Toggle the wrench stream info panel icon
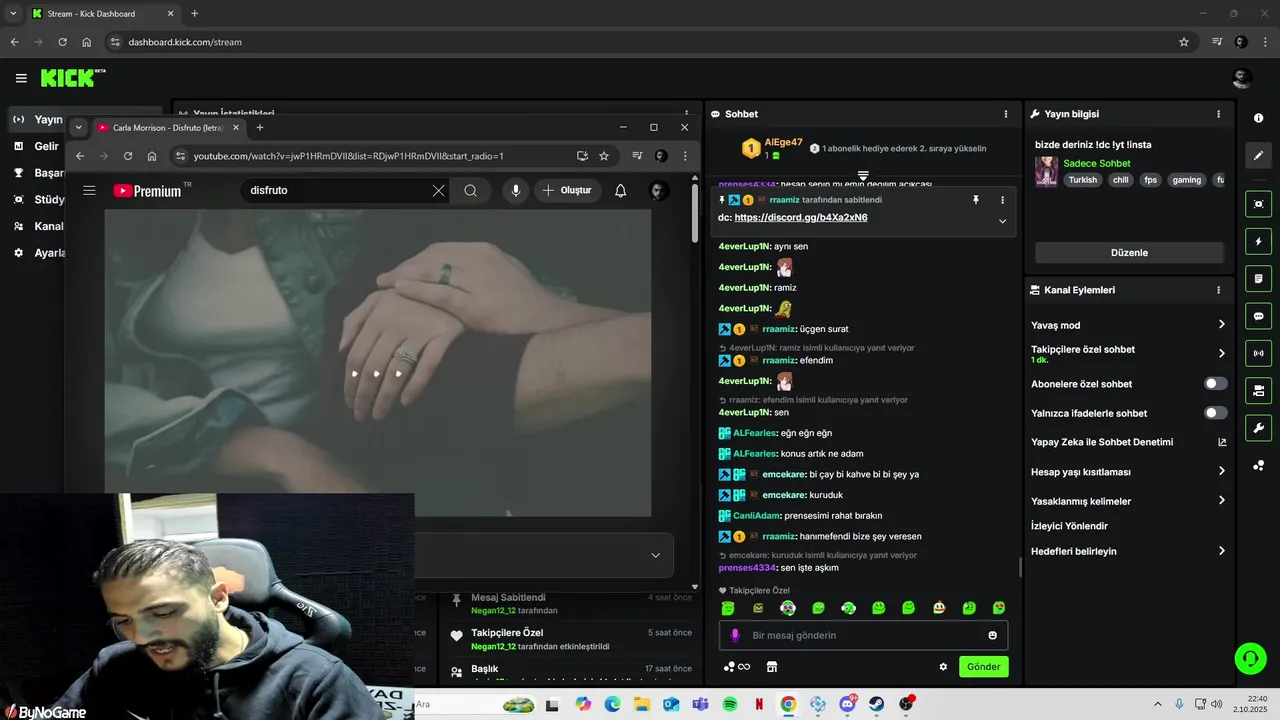Viewport: 1280px width, 720px height. (1258, 428)
